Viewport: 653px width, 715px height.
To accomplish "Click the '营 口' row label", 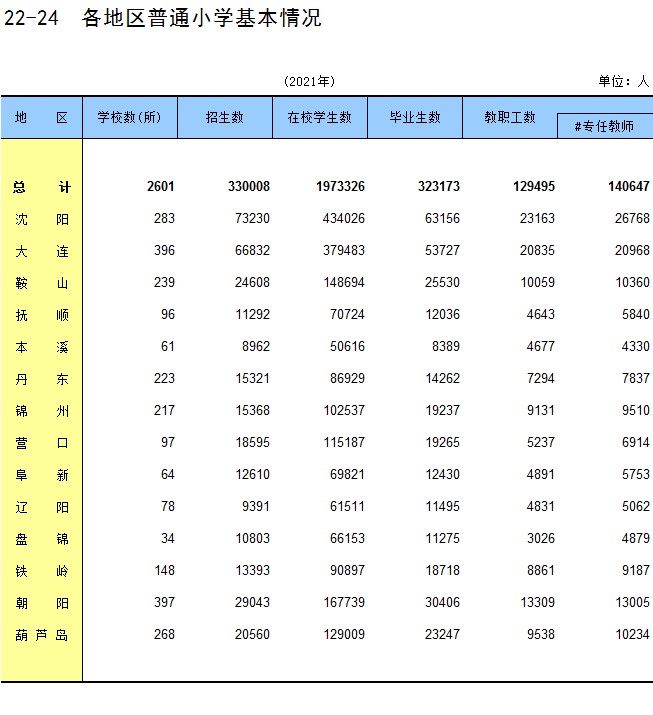I will (x=41, y=443).
